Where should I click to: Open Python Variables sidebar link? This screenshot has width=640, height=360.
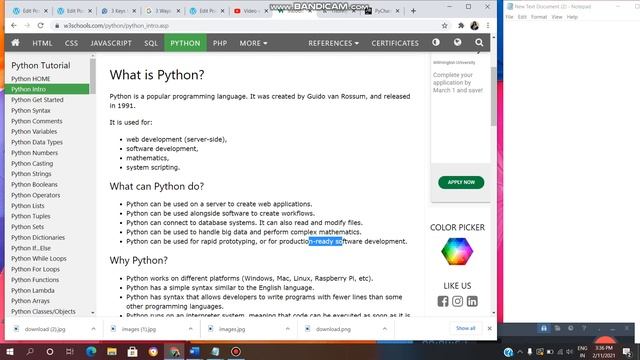coord(34,131)
